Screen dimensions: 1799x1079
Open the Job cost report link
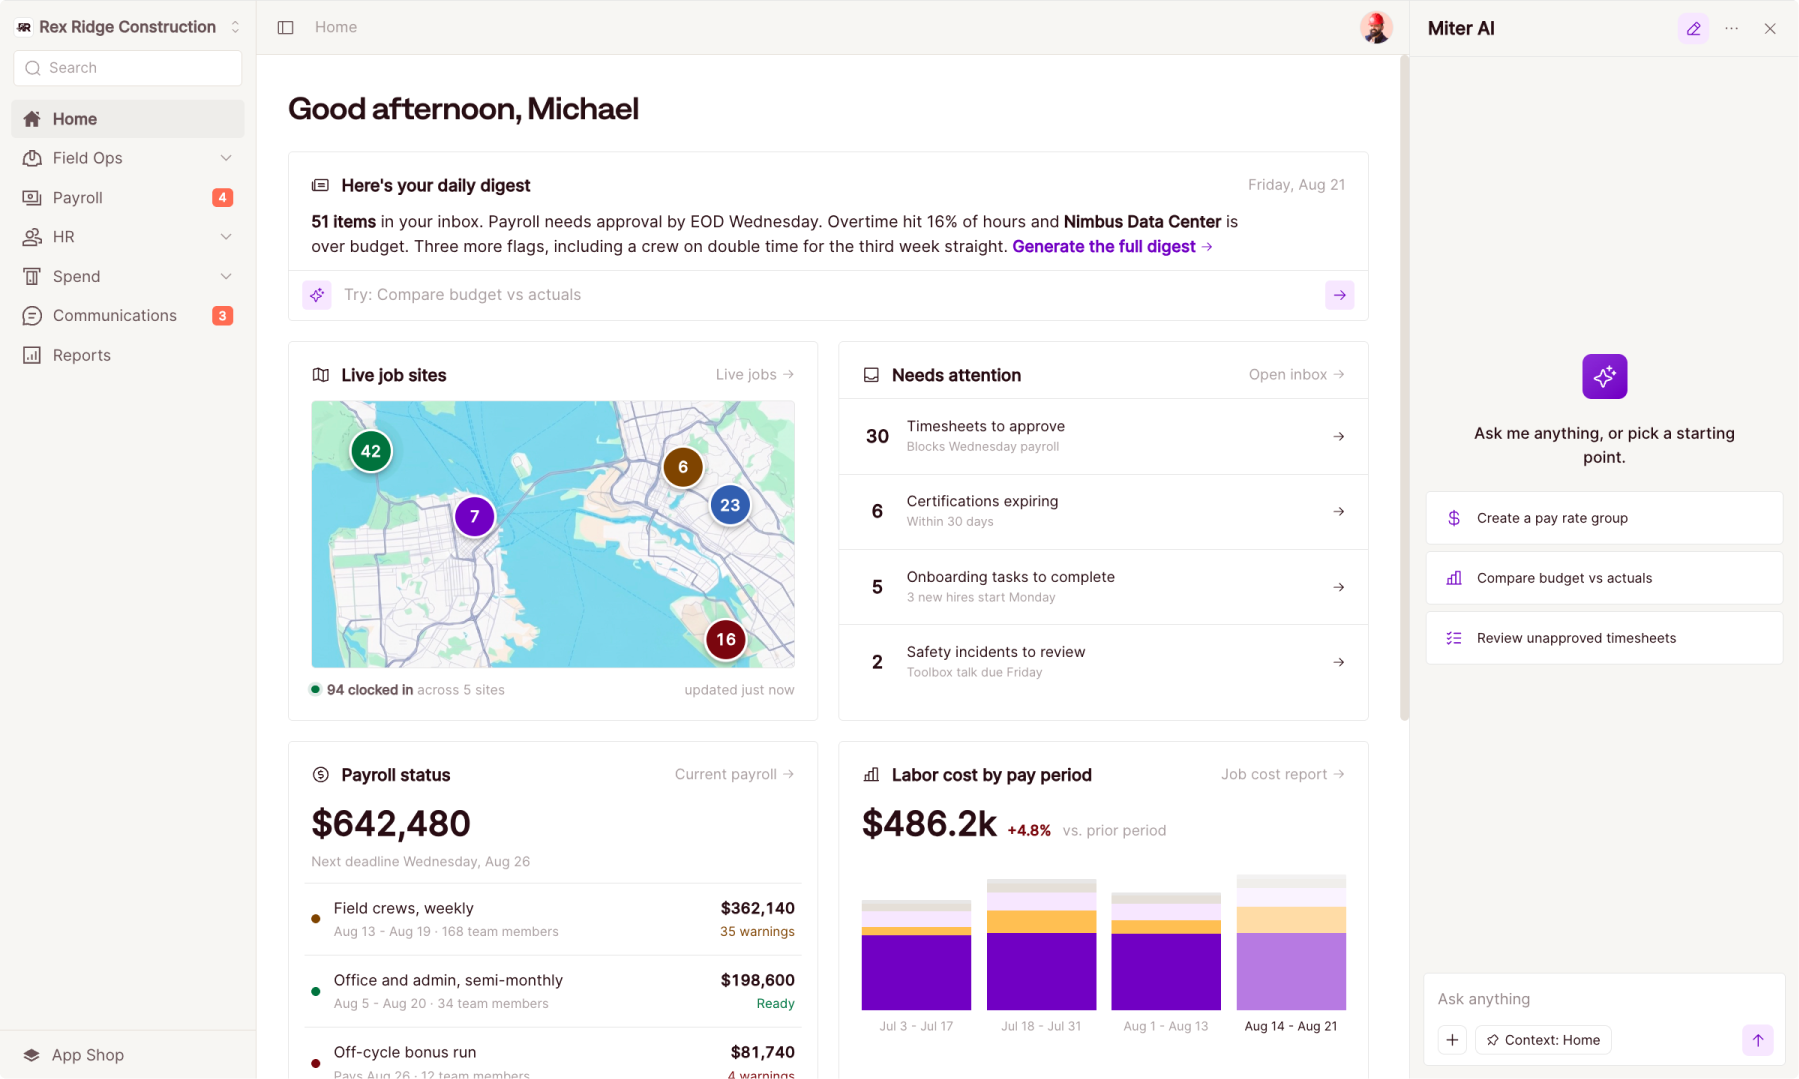tap(1283, 775)
